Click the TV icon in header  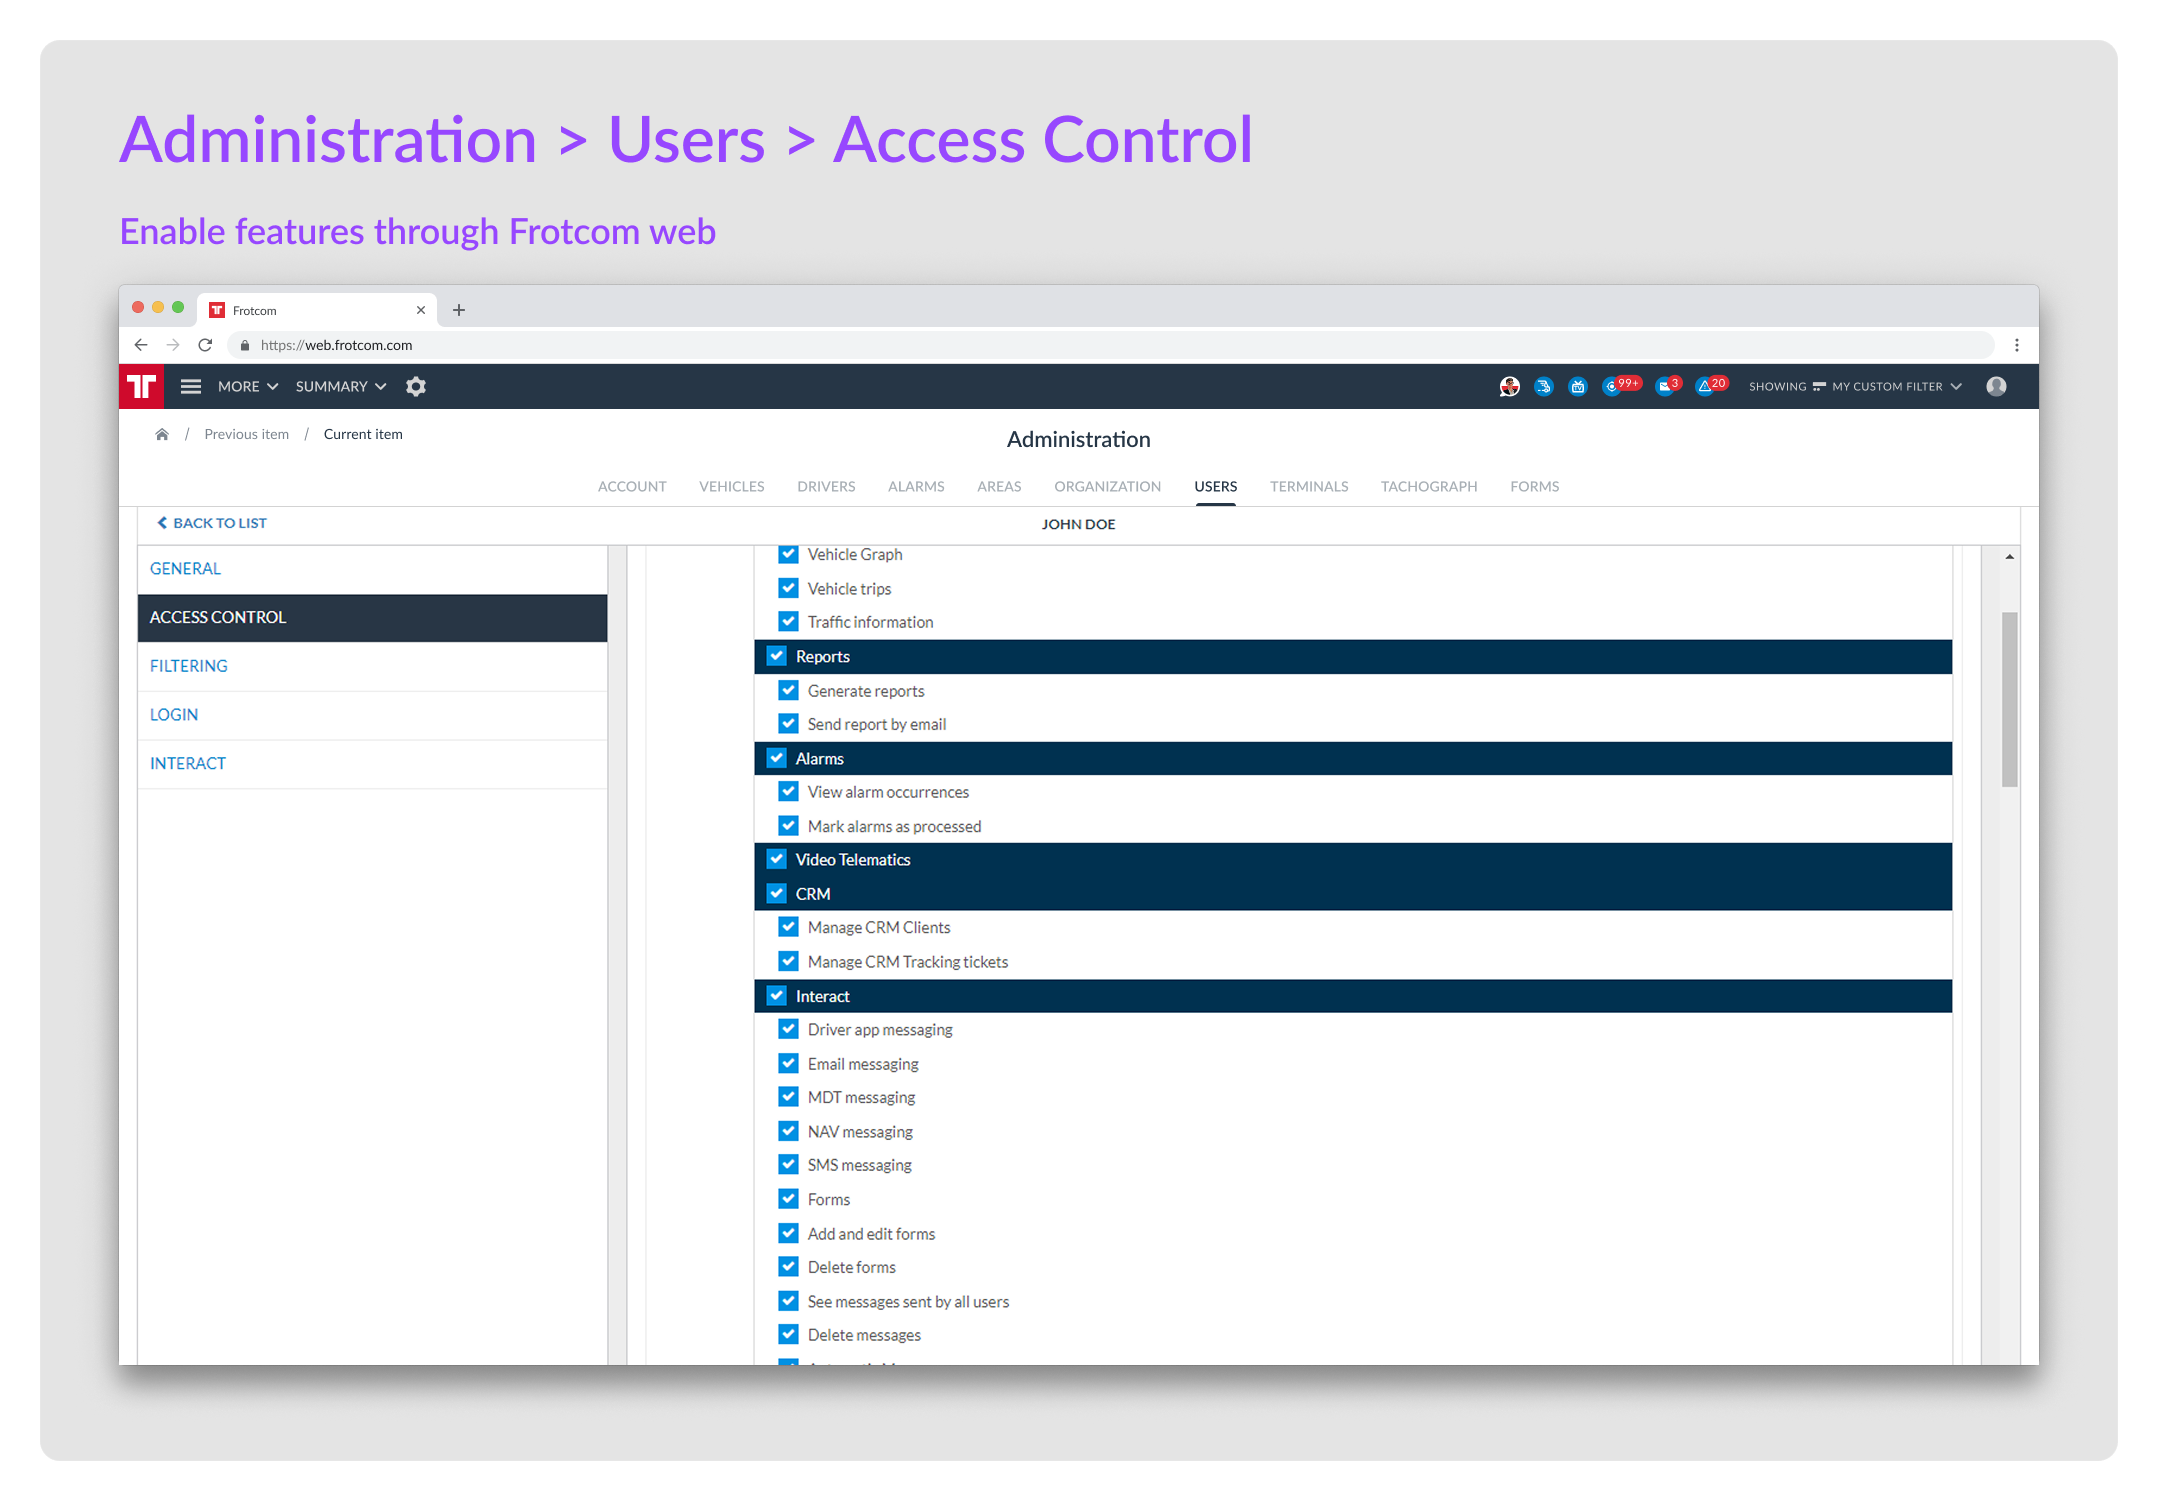1578,386
